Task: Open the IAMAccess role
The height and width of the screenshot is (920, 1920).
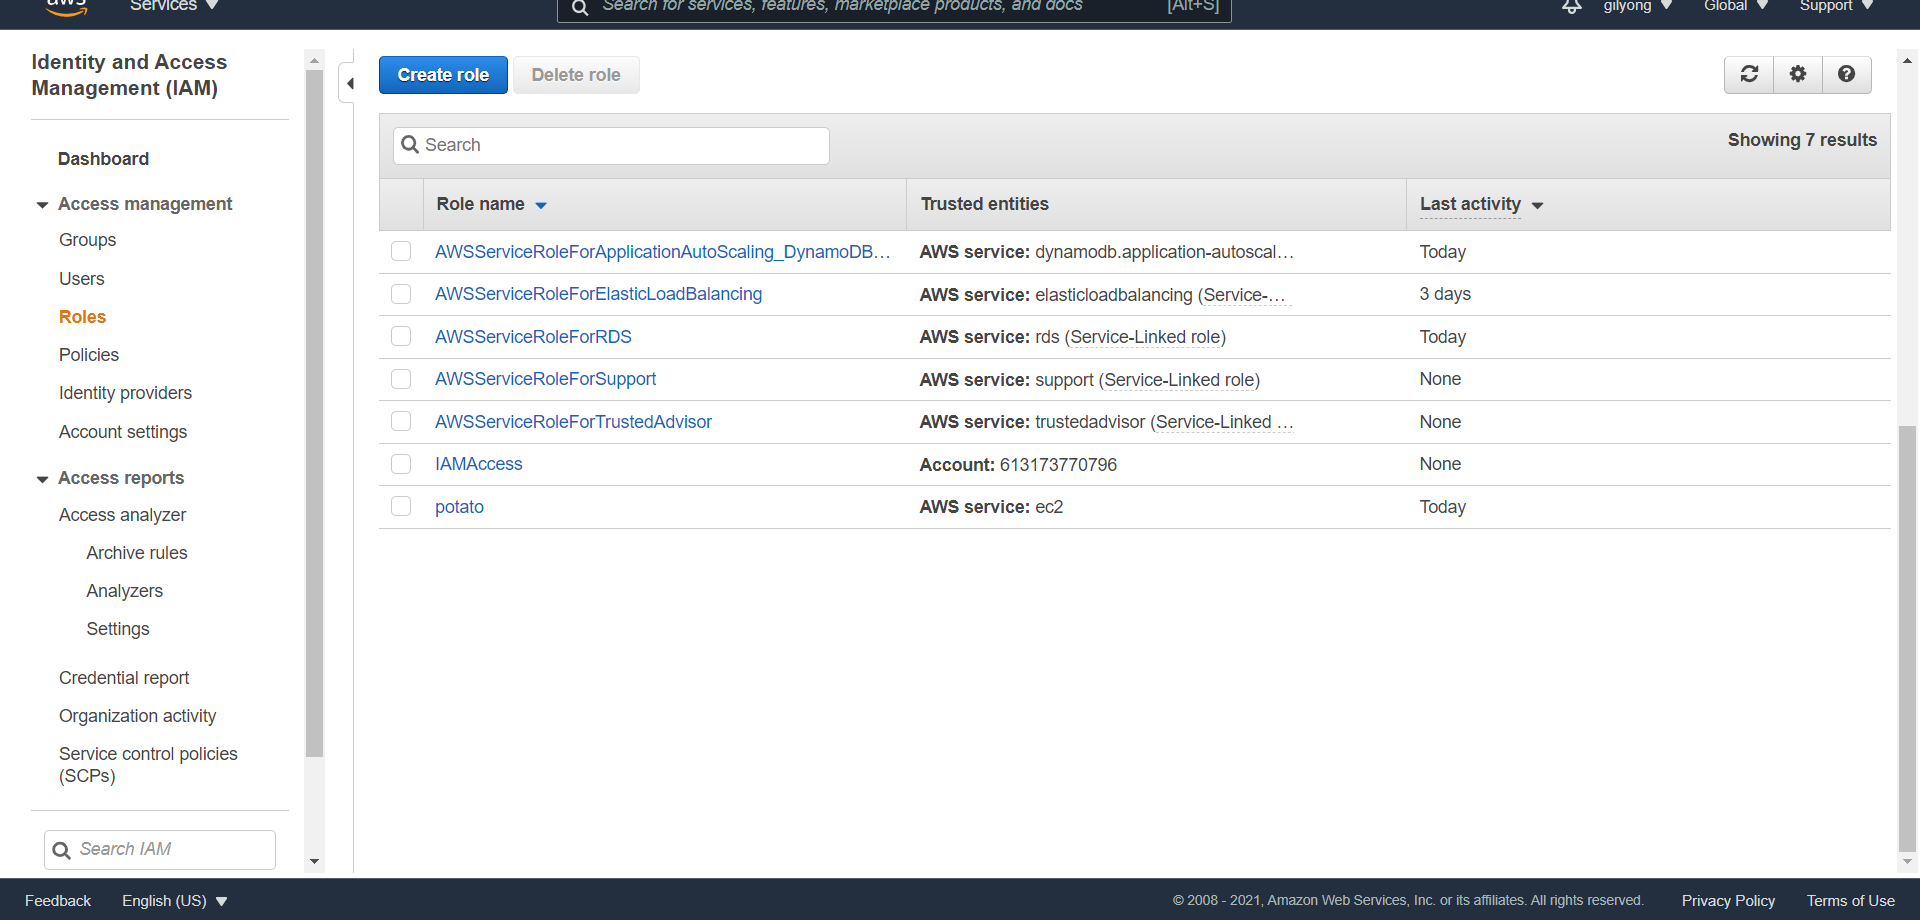Action: (x=478, y=464)
